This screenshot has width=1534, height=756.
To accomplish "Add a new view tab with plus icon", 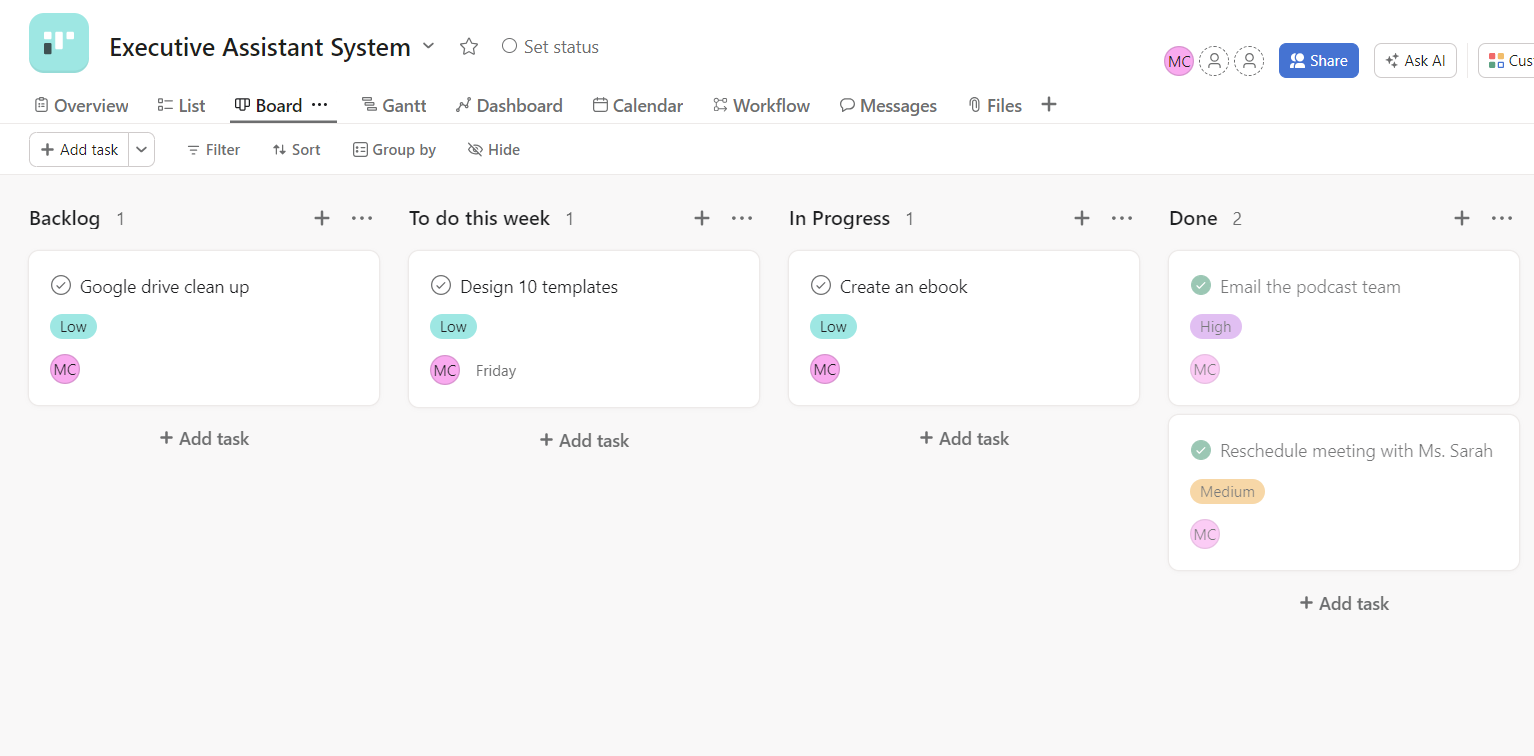I will pyautogui.click(x=1049, y=105).
